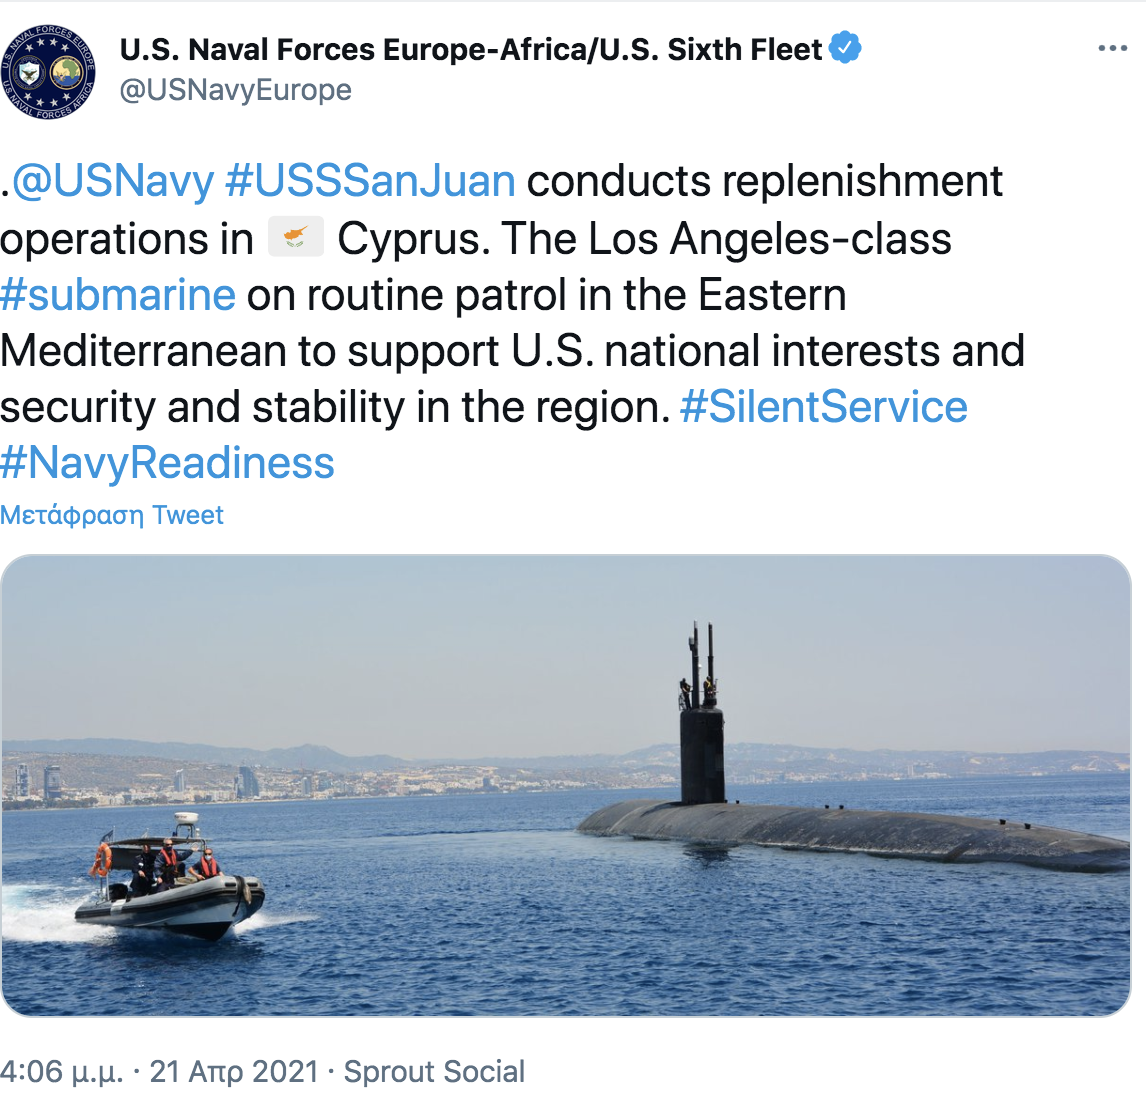Open the account name U.S. Naval Forces Europe-Africa
The image size is (1146, 1106).
(471, 49)
